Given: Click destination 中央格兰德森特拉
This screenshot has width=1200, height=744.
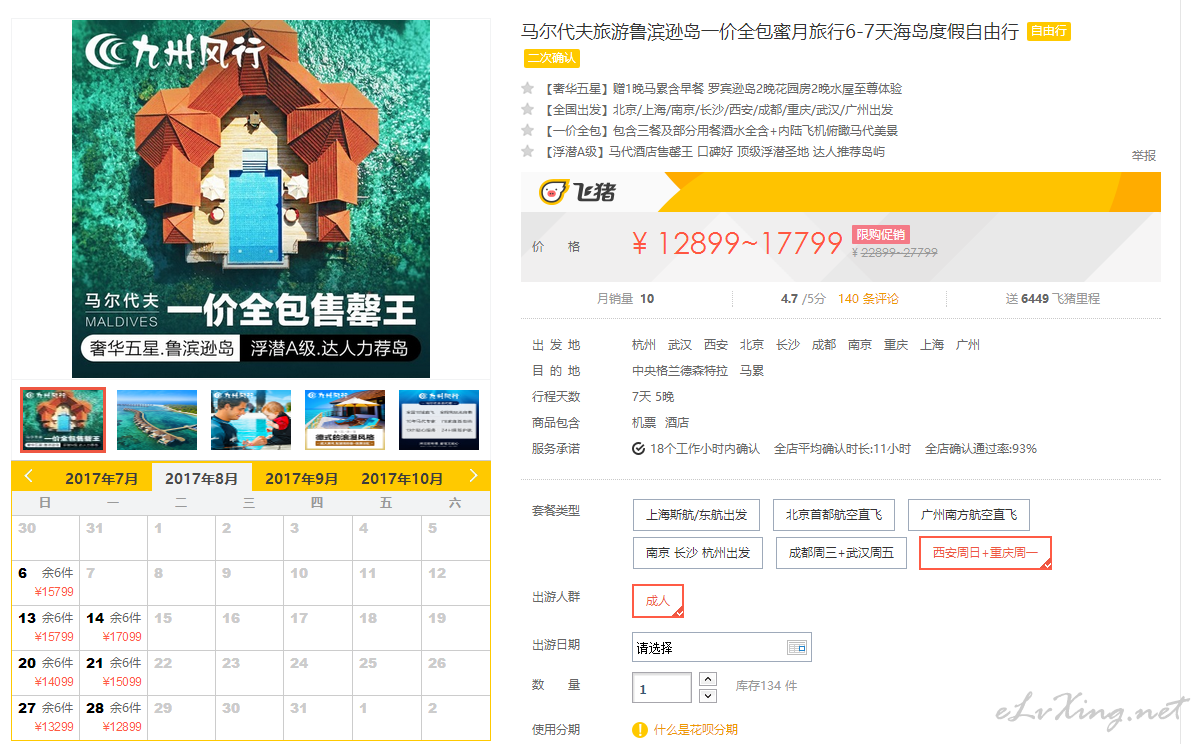Looking at the screenshot, I should [680, 371].
